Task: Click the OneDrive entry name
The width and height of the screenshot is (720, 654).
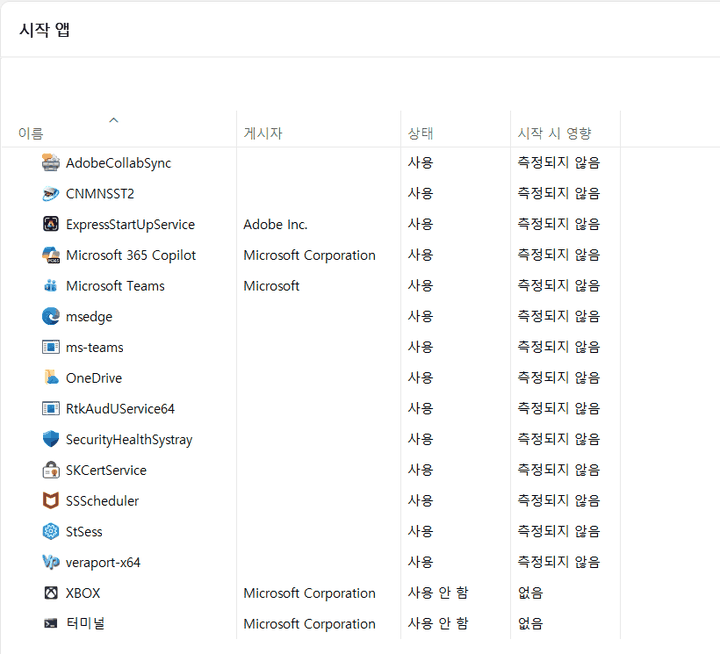Action: (x=94, y=378)
